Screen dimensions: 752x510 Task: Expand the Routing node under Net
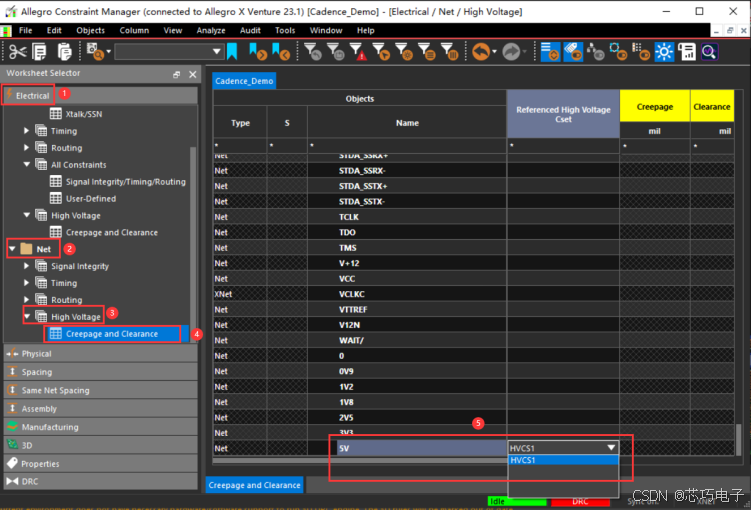pos(27,300)
